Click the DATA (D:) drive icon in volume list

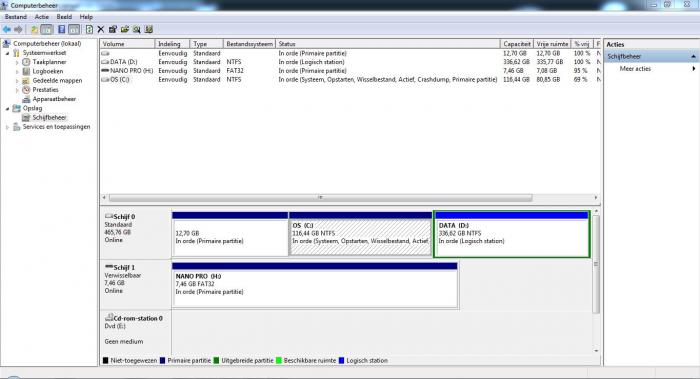pyautogui.click(x=105, y=62)
